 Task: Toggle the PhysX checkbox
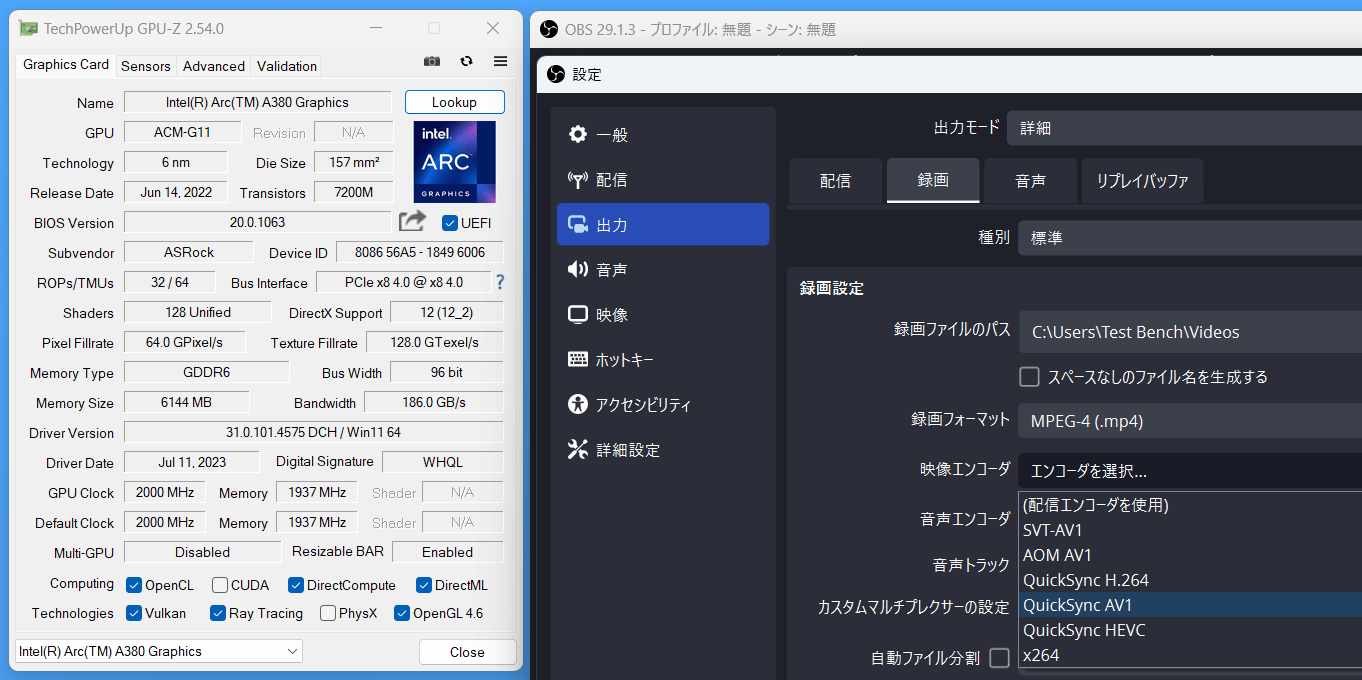coord(328,613)
